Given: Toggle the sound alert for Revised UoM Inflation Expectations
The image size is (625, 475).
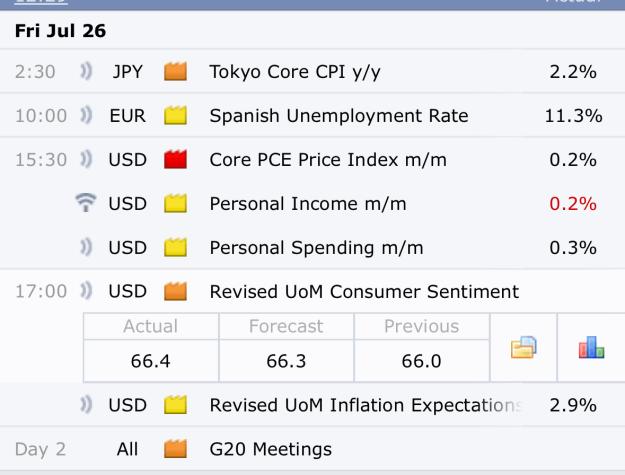Looking at the screenshot, I should pos(86,405).
